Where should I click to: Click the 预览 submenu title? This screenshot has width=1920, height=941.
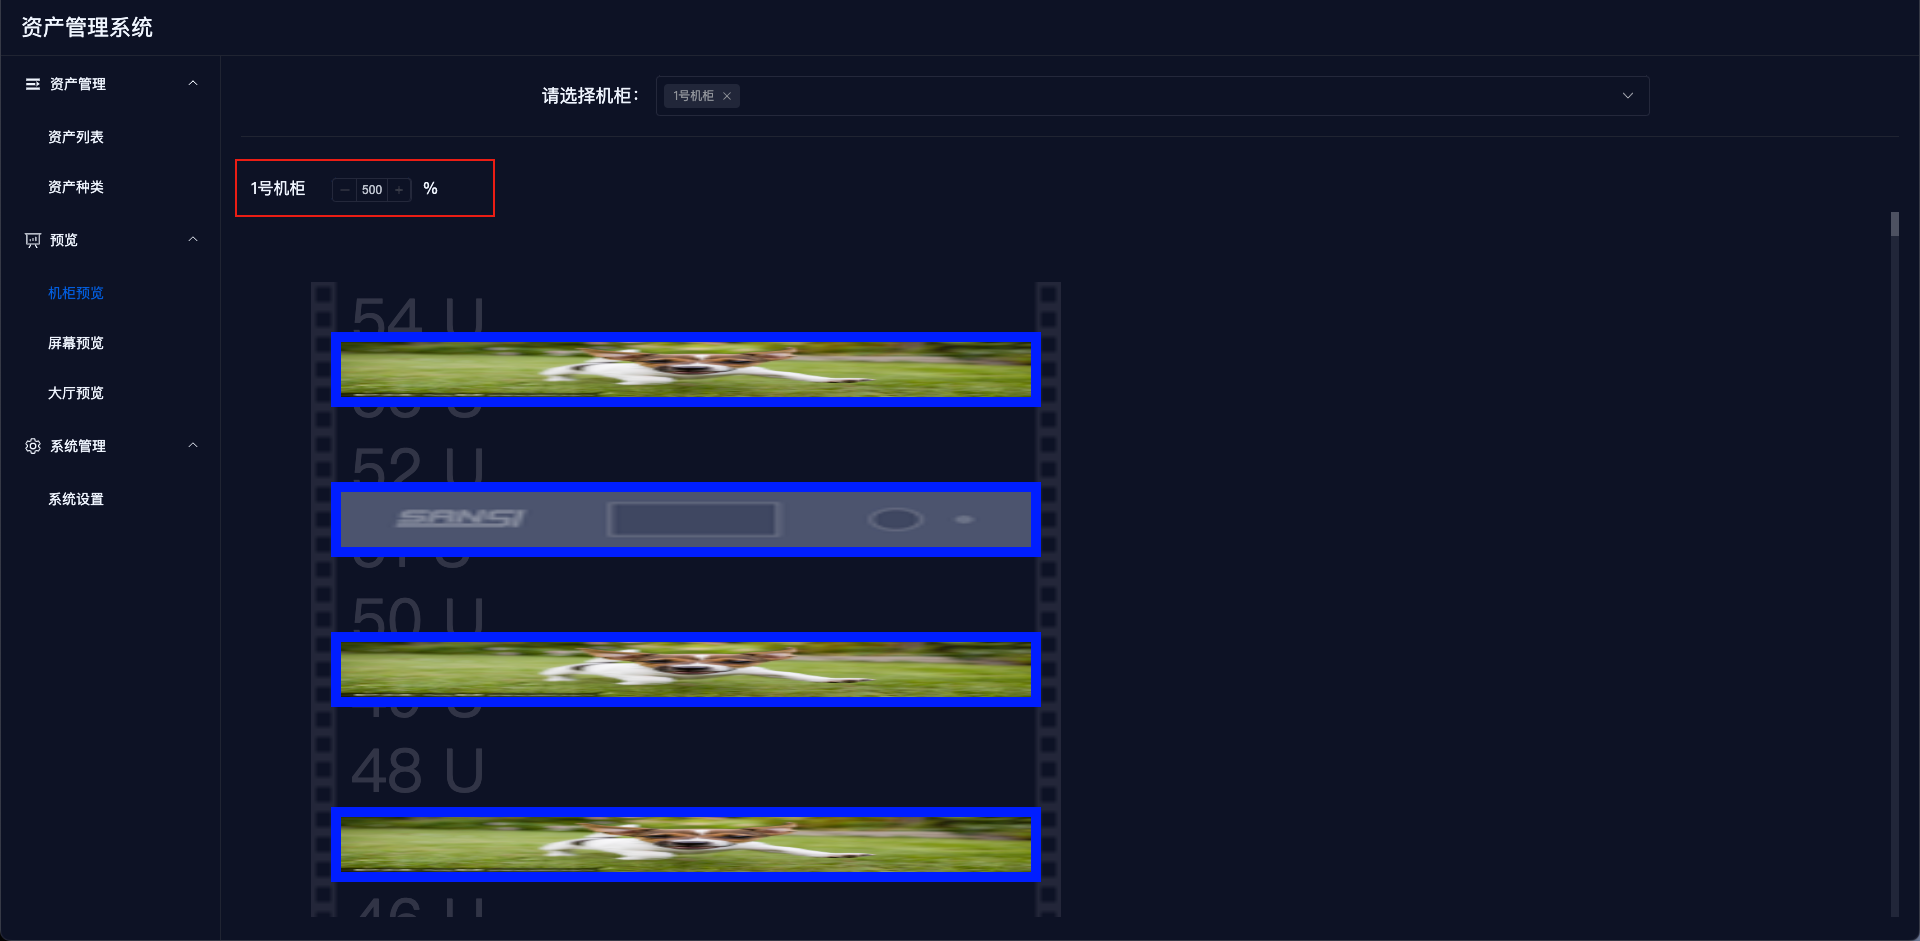[64, 240]
